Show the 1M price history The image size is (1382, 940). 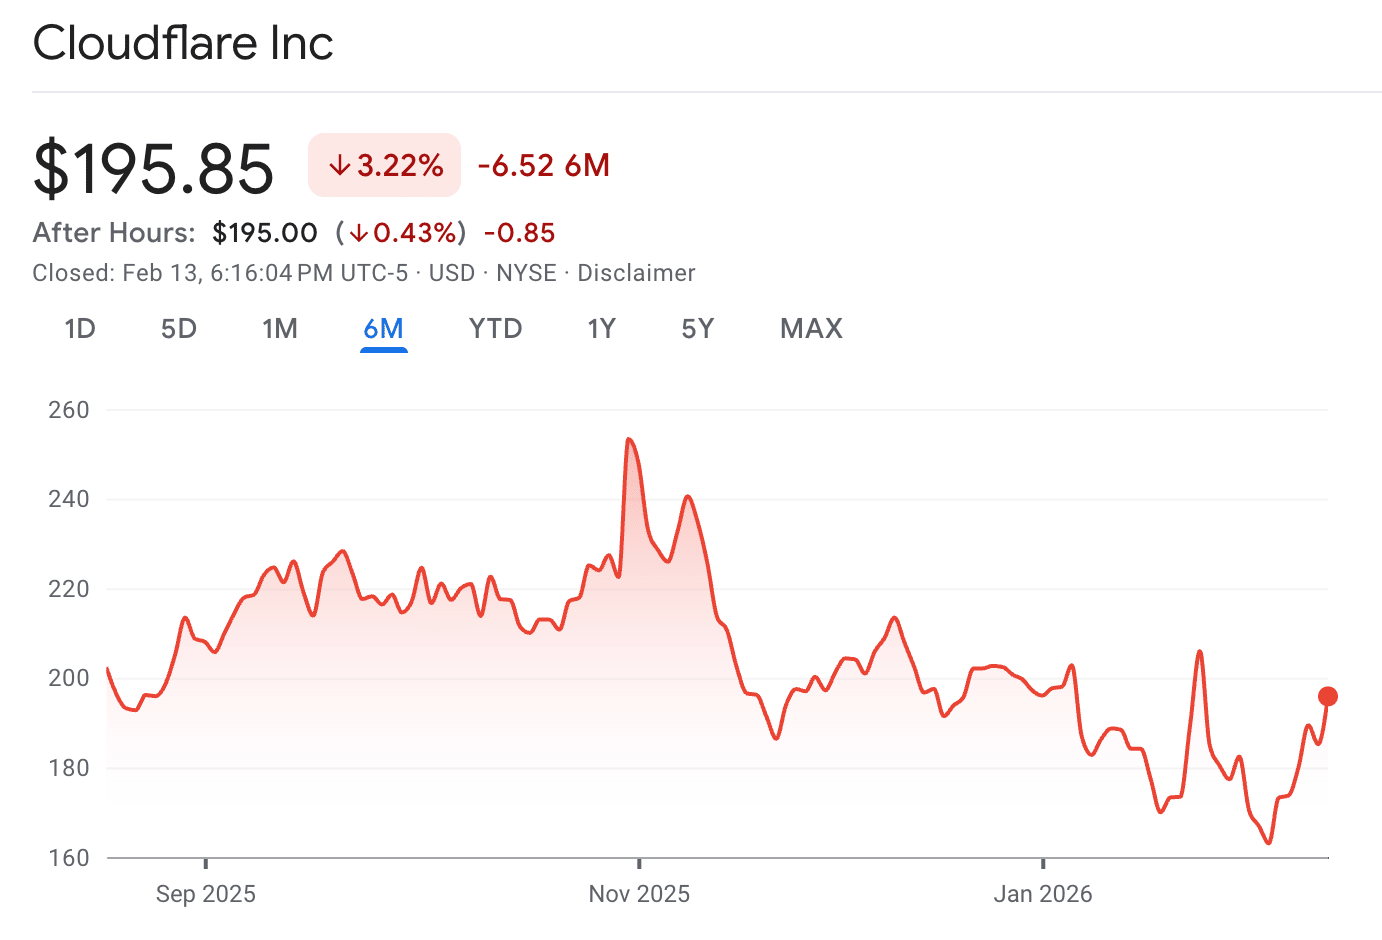click(x=280, y=329)
